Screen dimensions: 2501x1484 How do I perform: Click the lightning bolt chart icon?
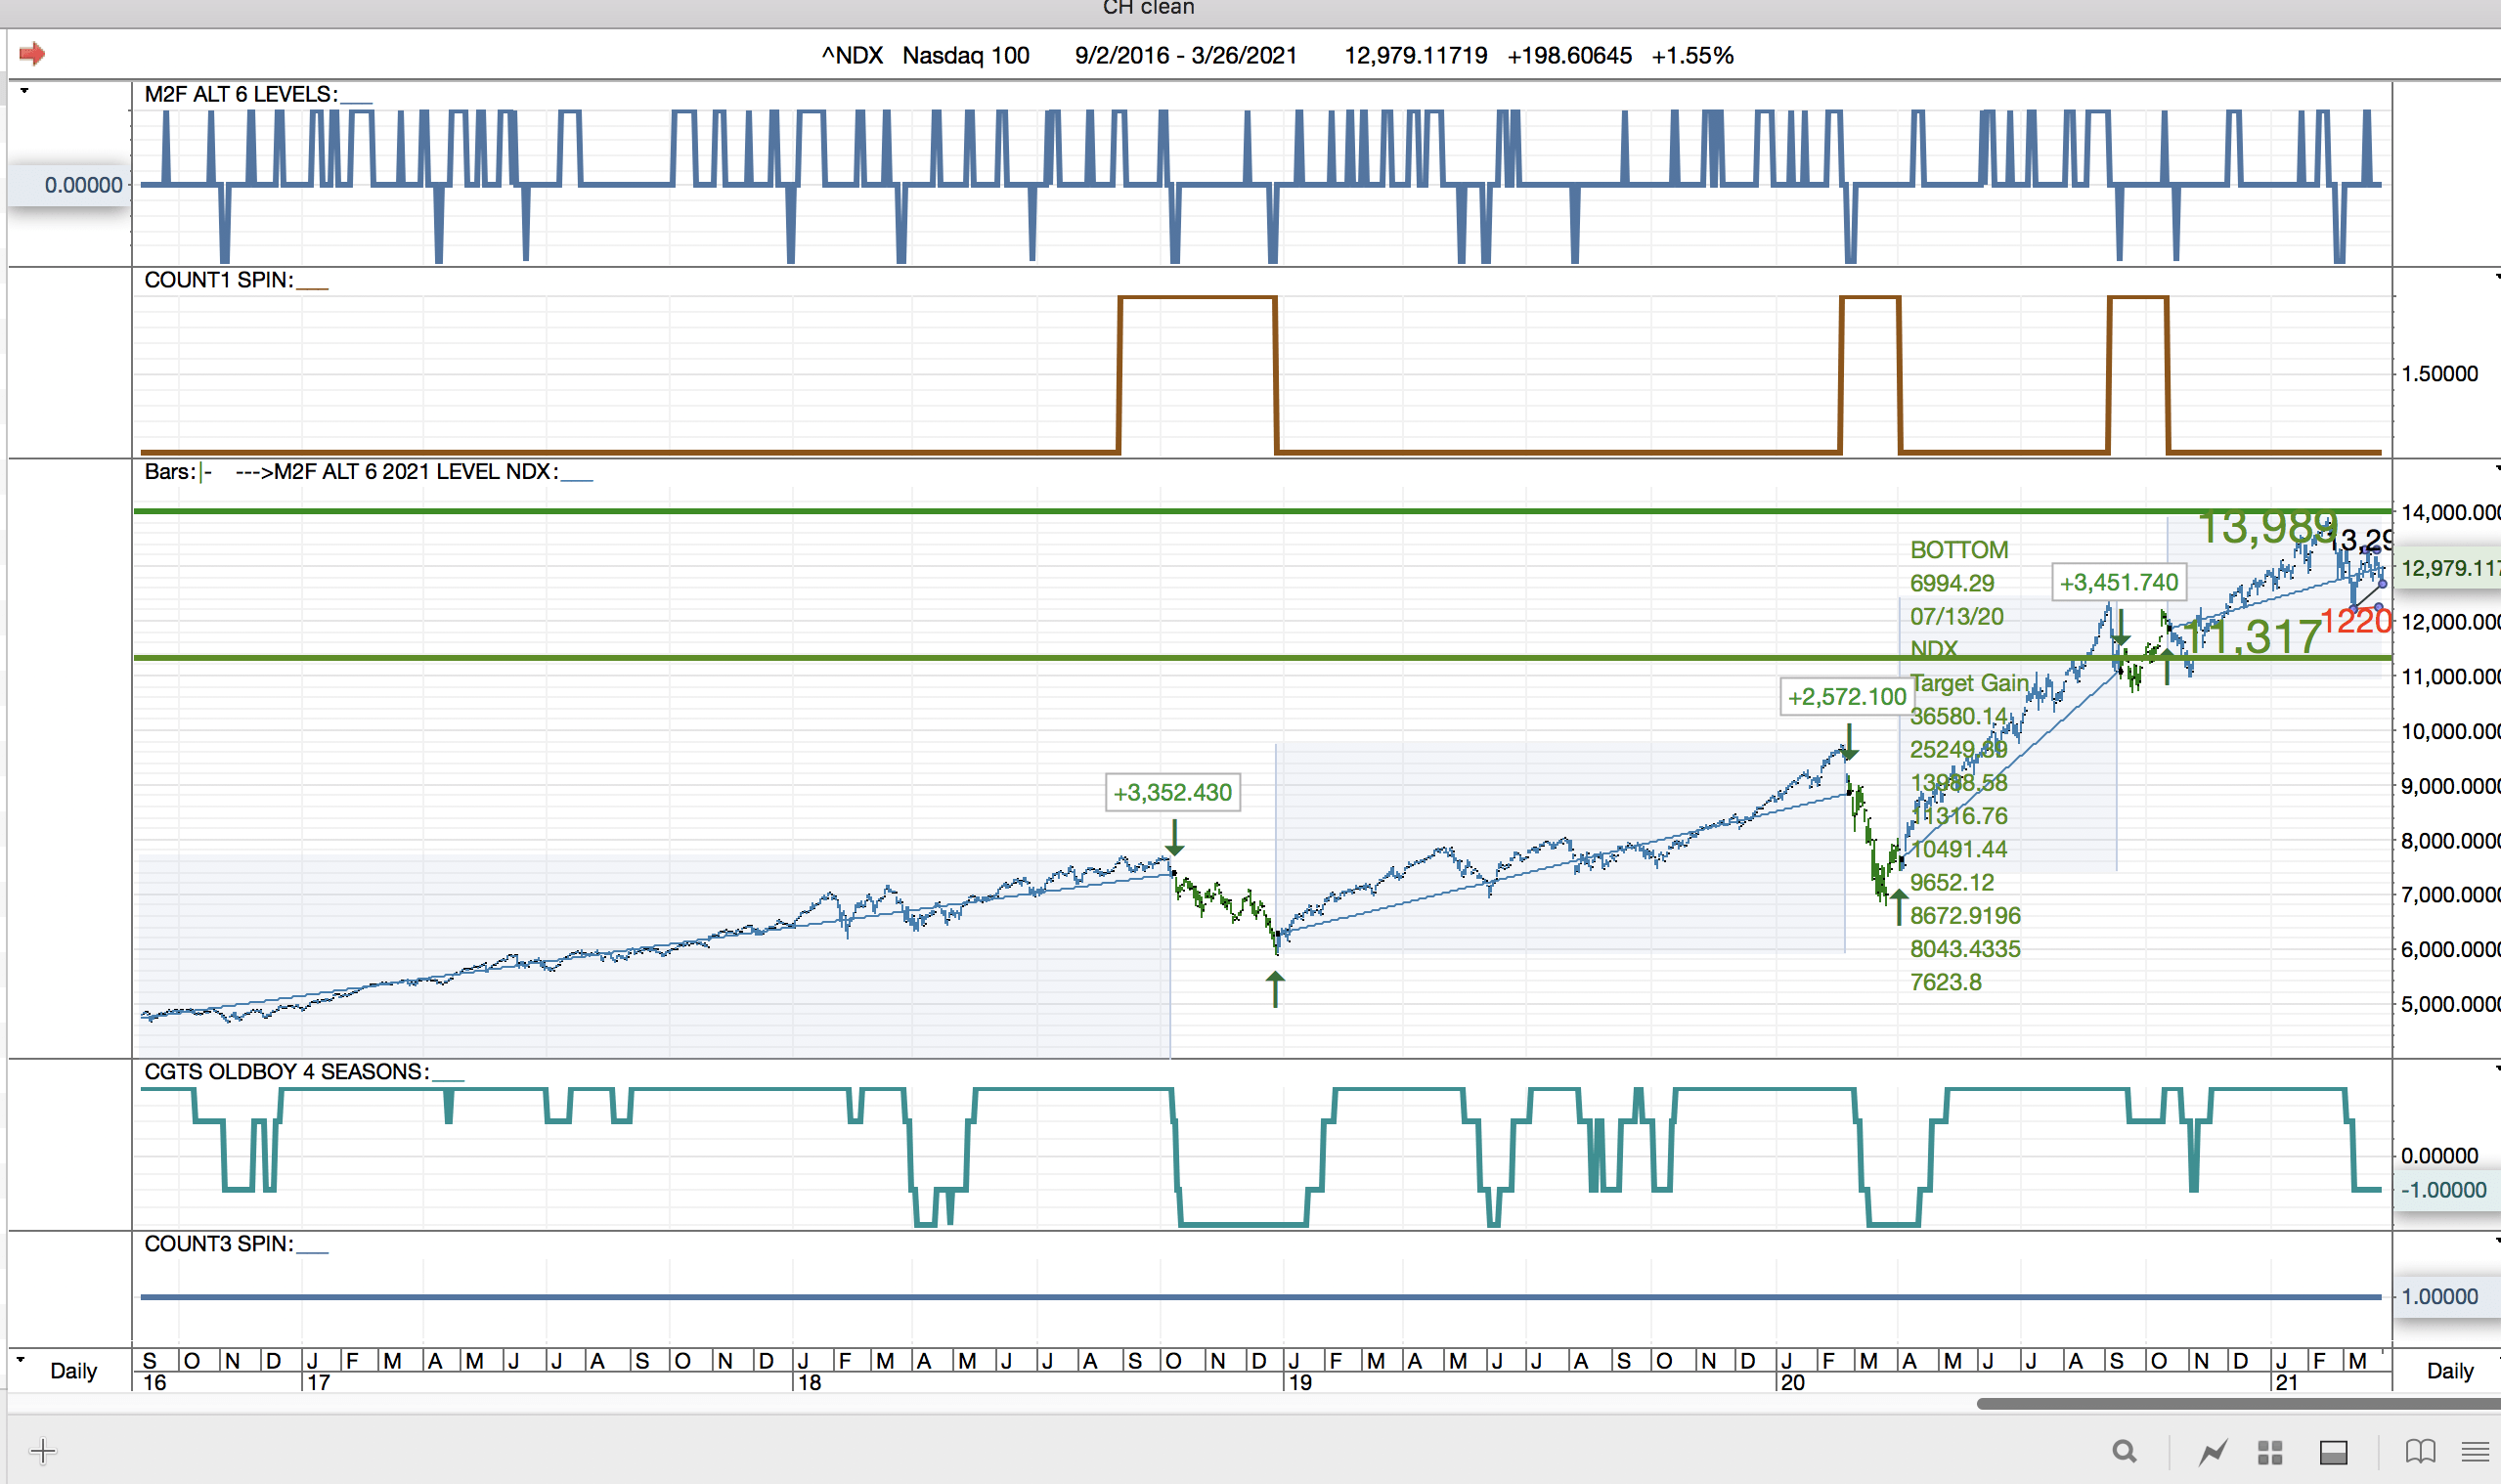(2212, 1451)
